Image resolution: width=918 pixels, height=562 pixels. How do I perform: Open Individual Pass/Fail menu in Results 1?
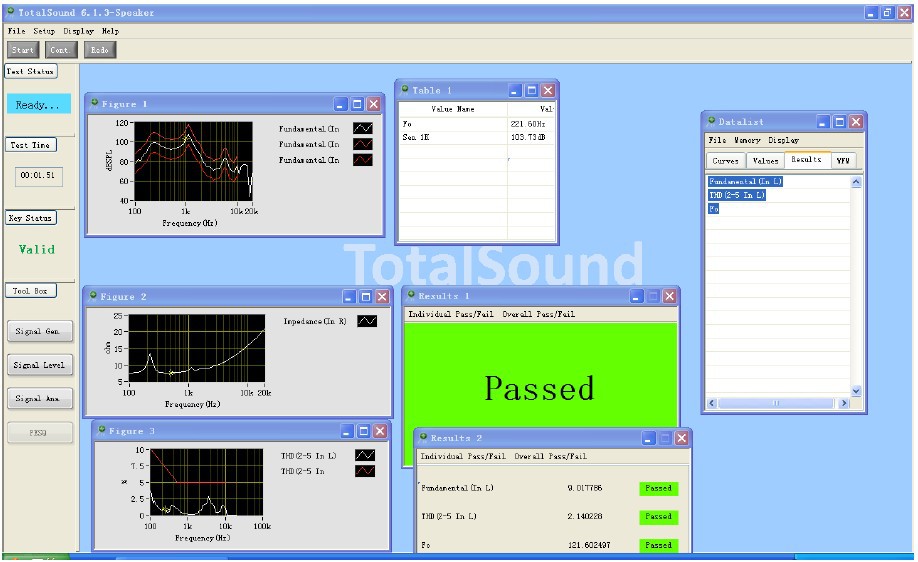pos(451,314)
